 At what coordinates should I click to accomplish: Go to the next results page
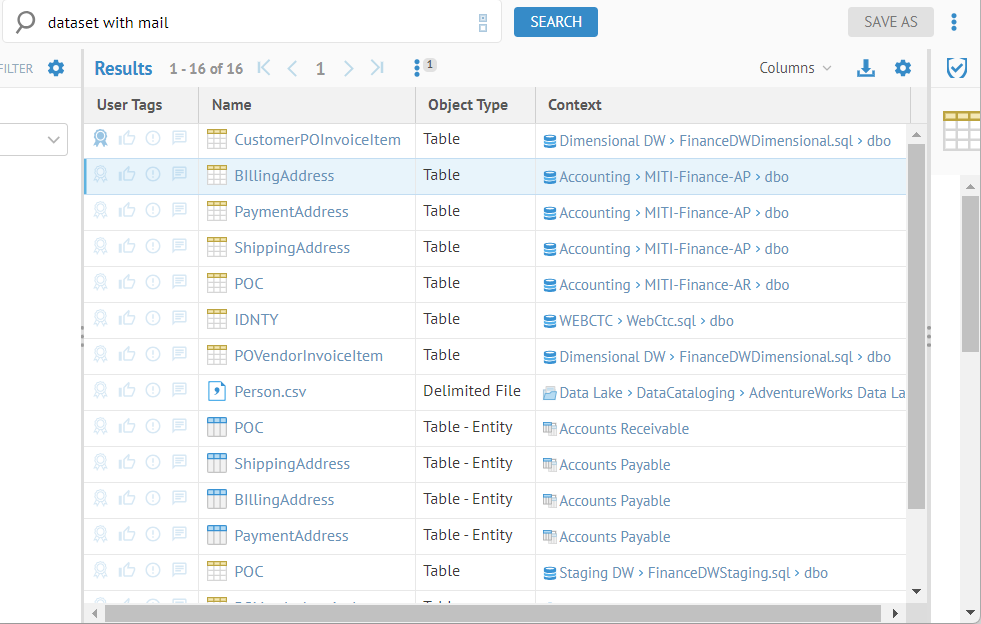click(x=348, y=68)
